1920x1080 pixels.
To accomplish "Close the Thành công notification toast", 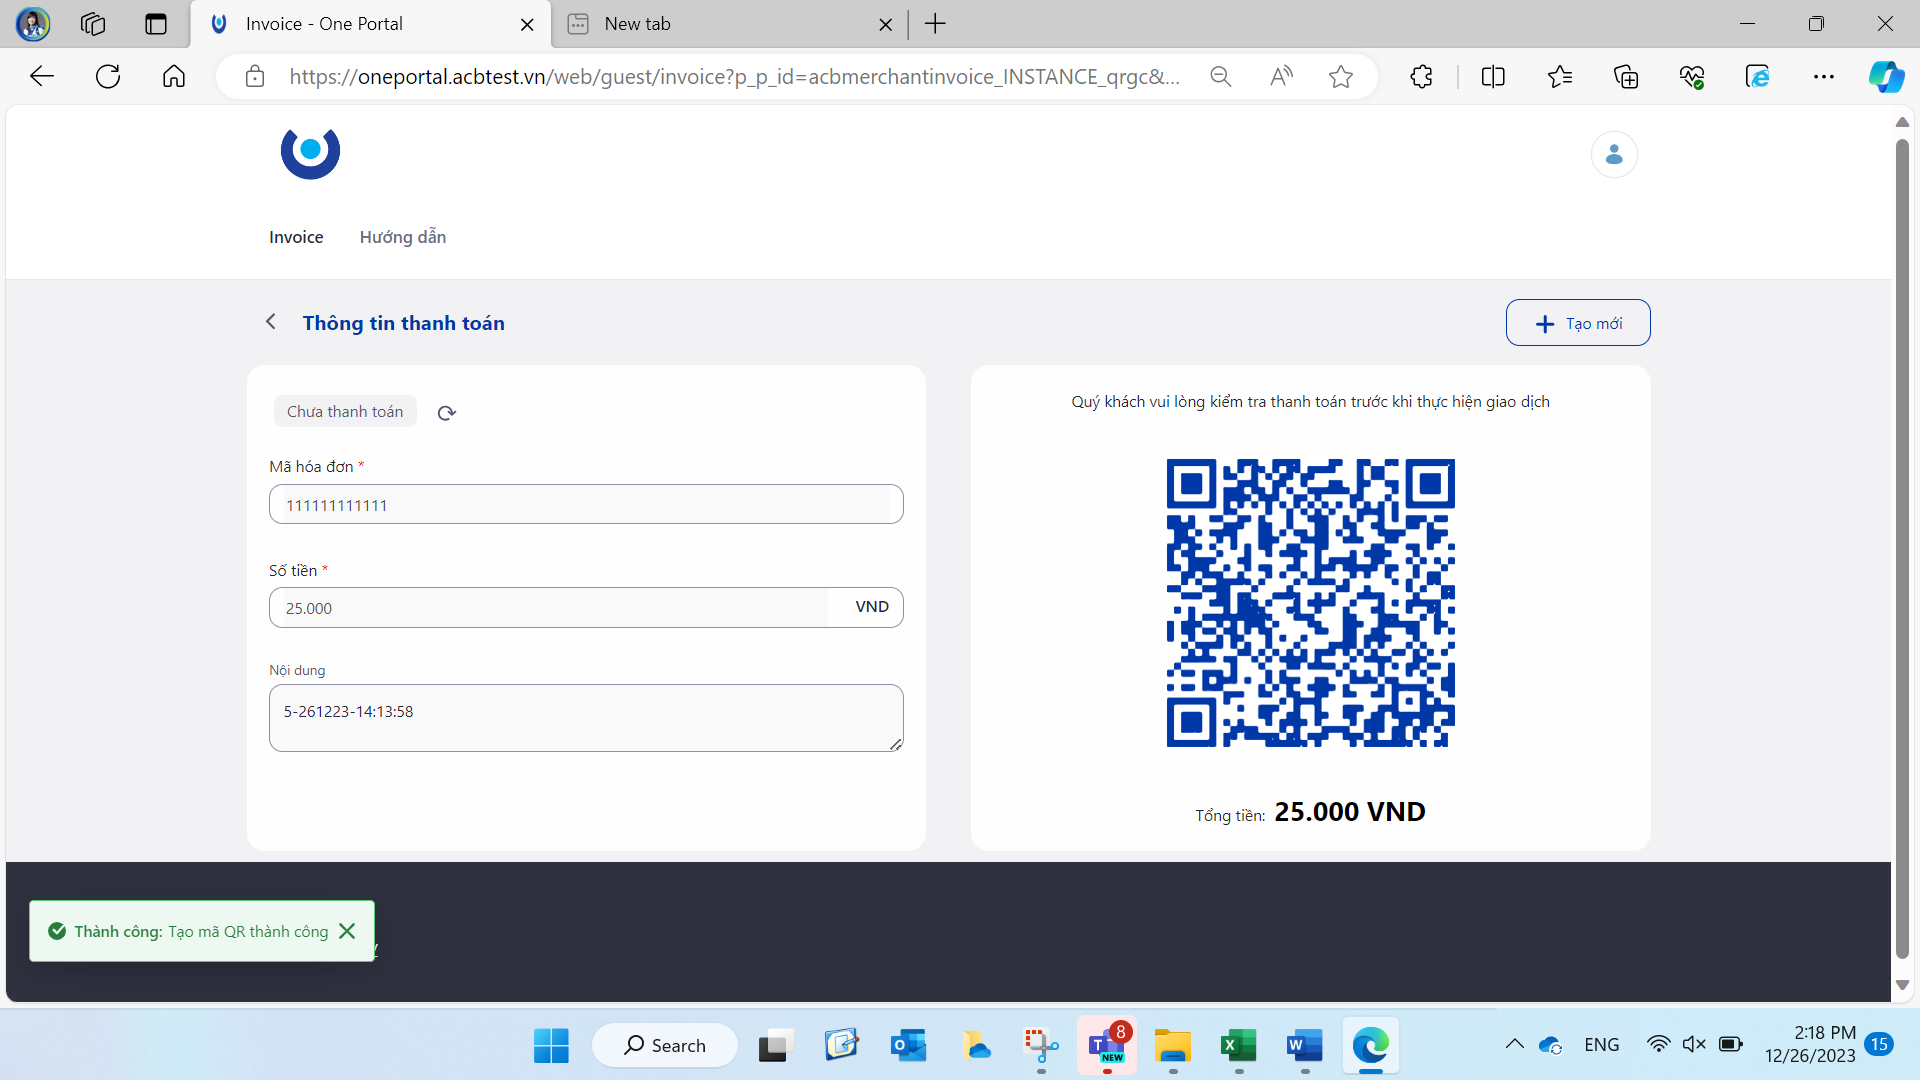I will 347,930.
